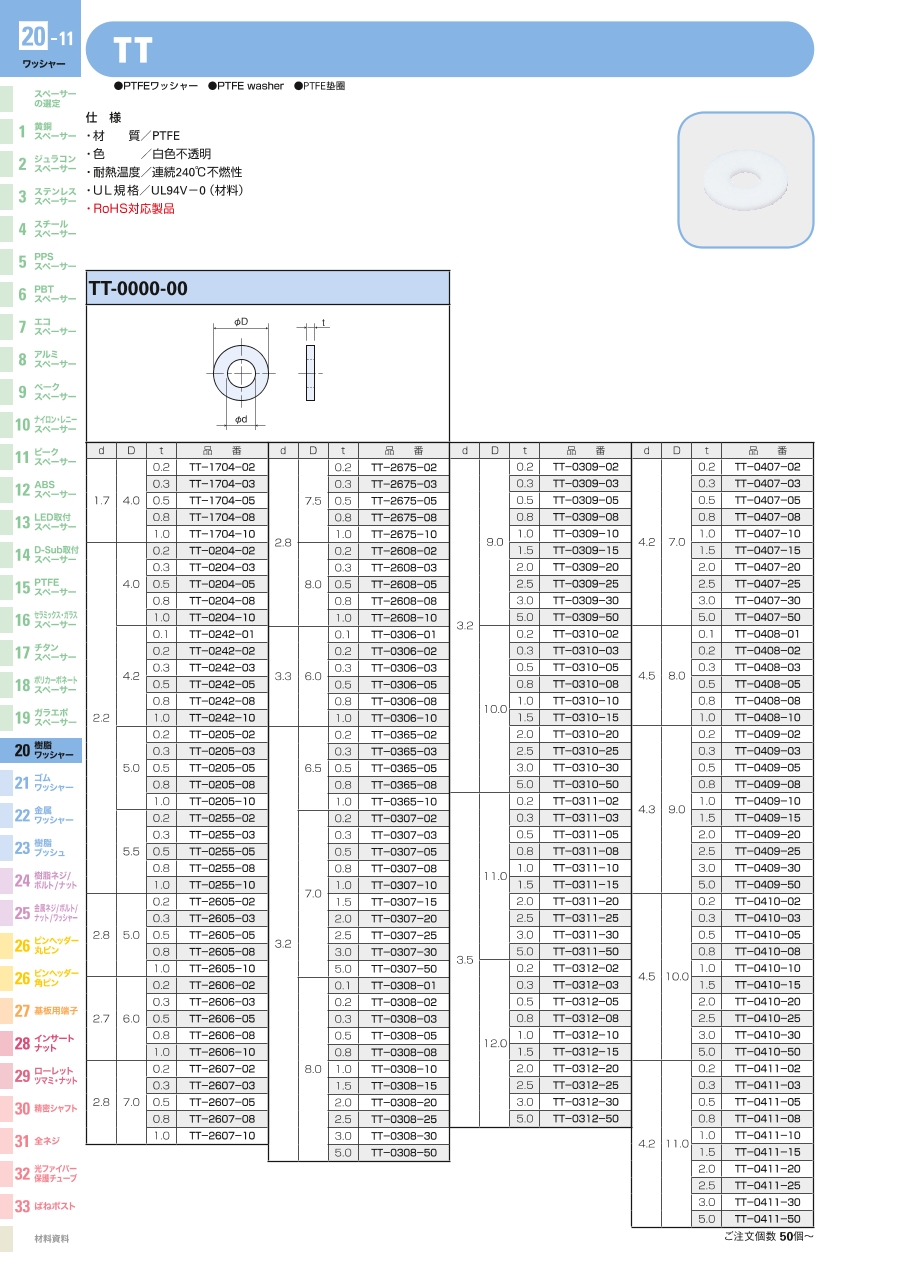Select section 28 インサートナット
This screenshot has height=1272, width=900.
pyautogui.click(x=45, y=1043)
